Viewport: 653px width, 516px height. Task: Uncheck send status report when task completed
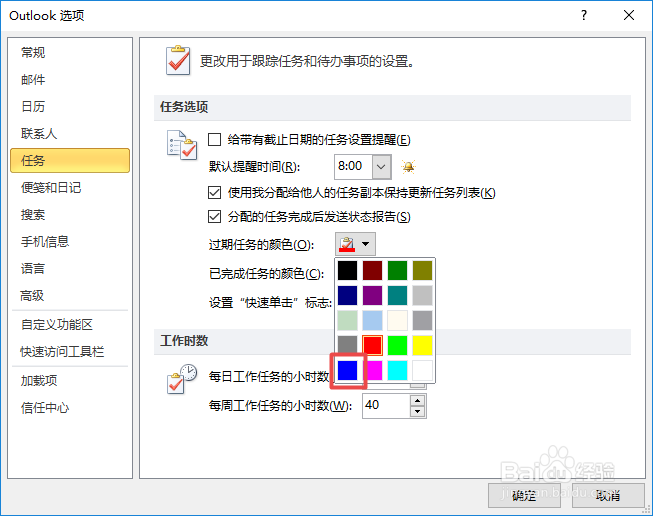click(214, 217)
